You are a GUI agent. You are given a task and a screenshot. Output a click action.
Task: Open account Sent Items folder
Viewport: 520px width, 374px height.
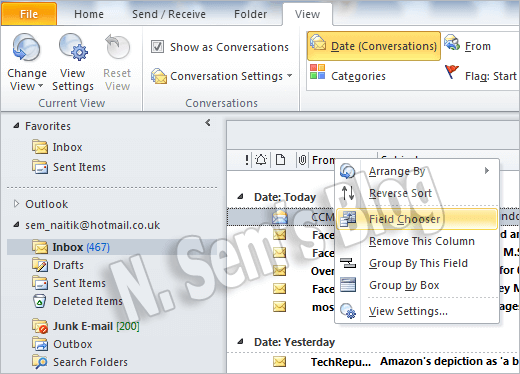click(69, 283)
